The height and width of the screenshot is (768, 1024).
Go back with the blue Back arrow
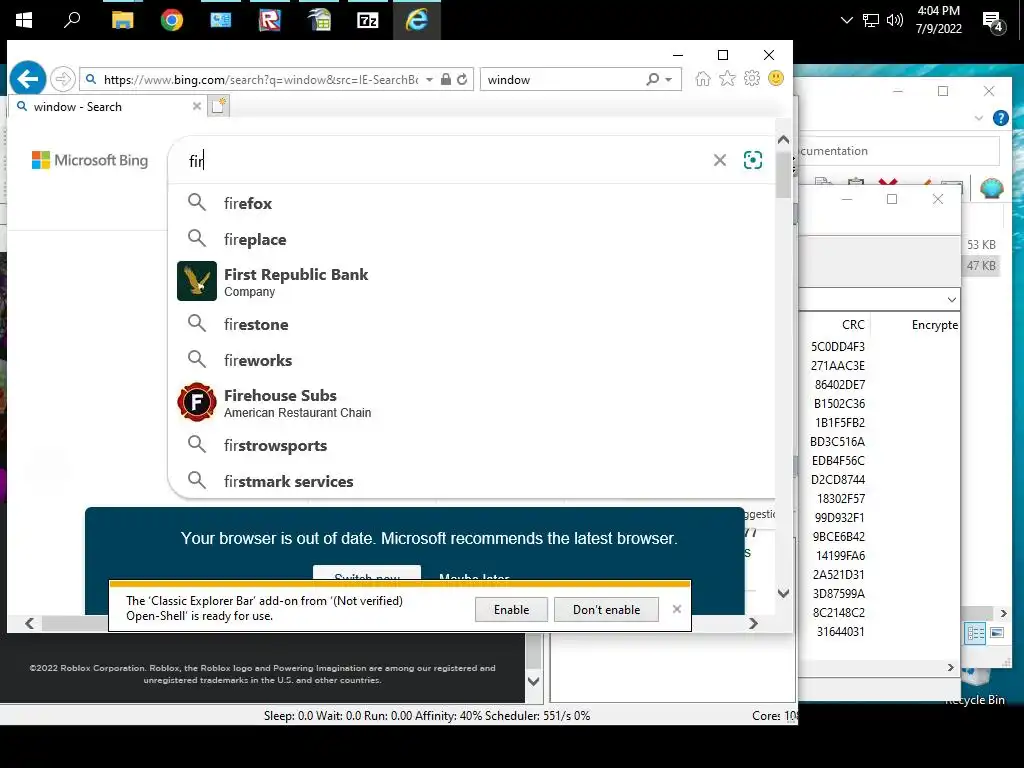click(x=27, y=79)
